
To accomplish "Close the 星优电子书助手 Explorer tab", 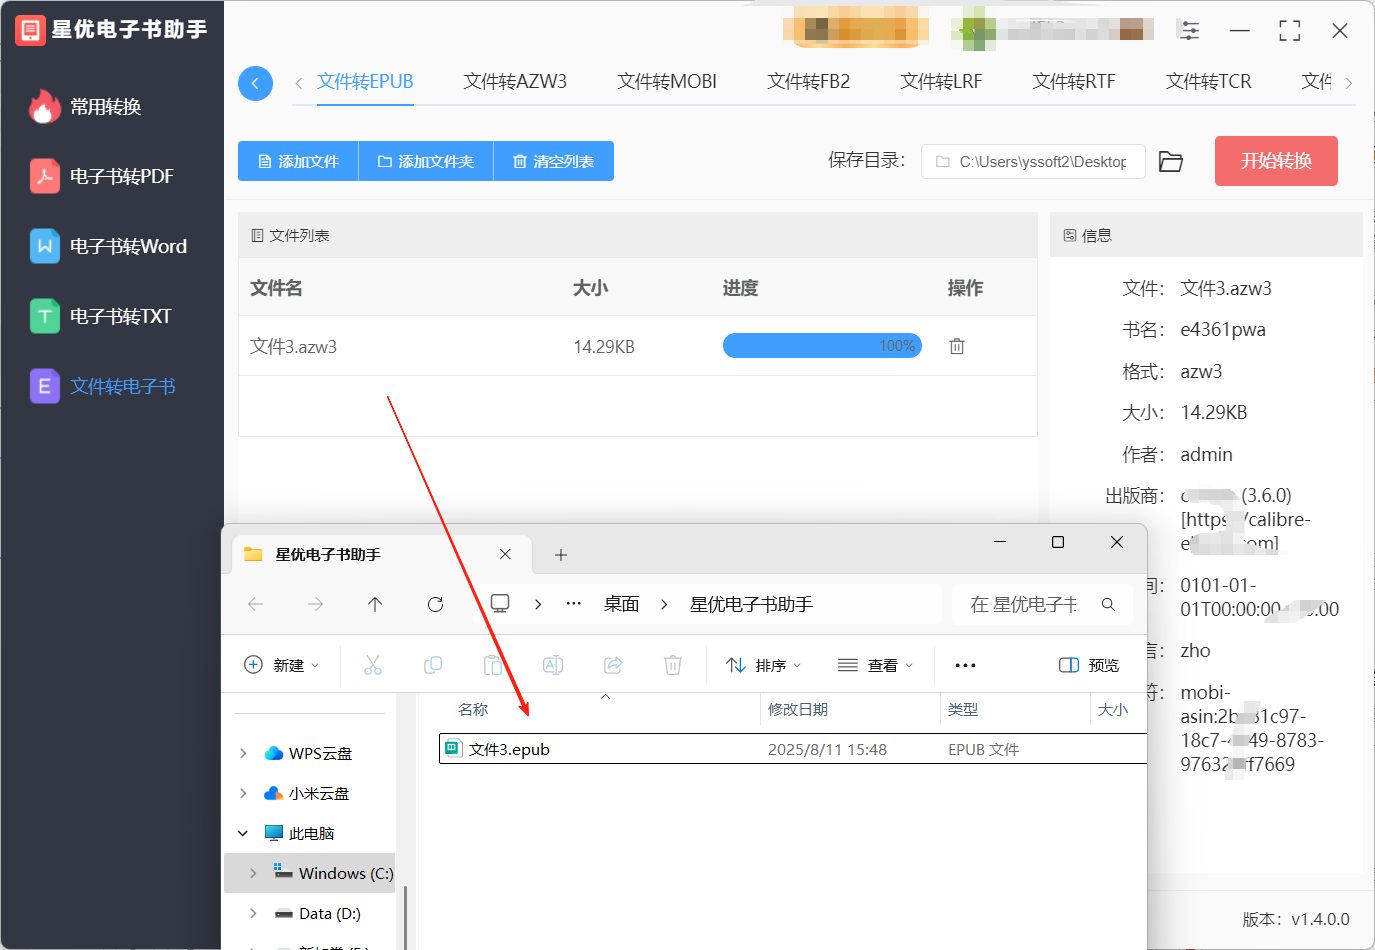I will (x=505, y=554).
